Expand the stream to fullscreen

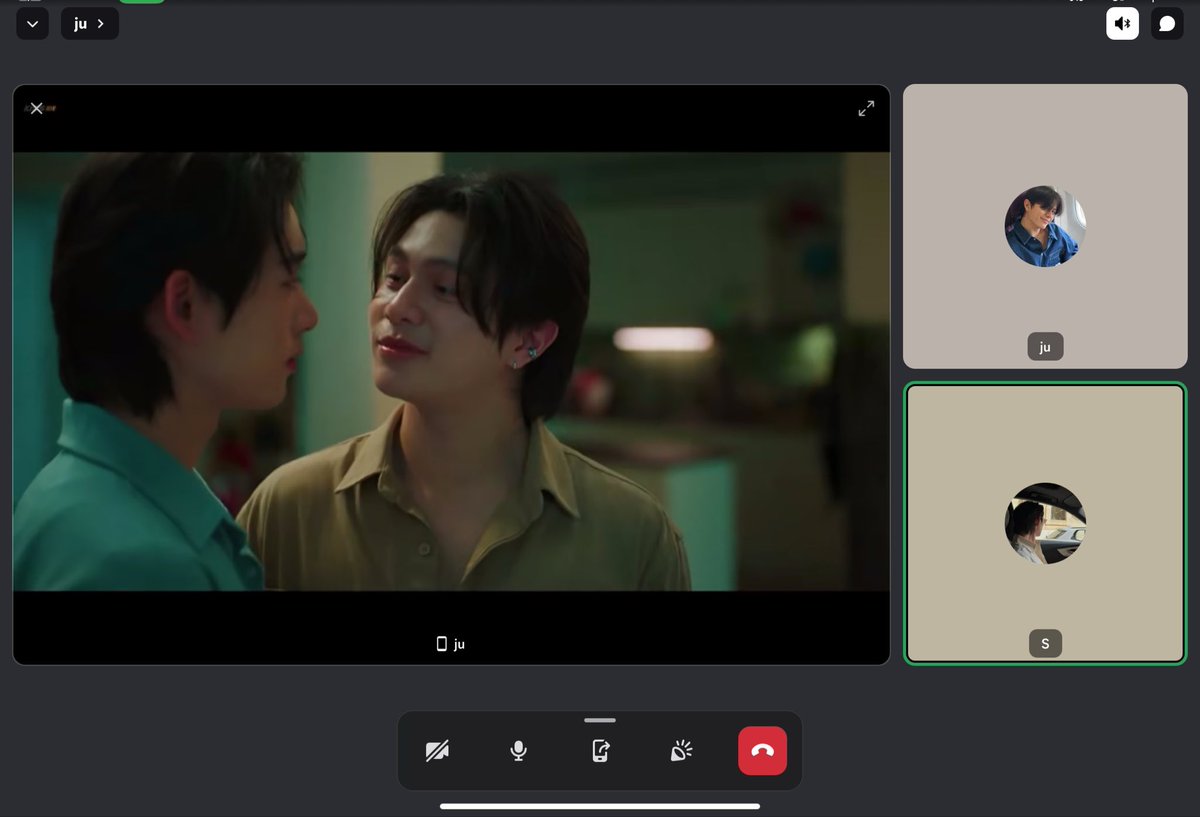[866, 108]
